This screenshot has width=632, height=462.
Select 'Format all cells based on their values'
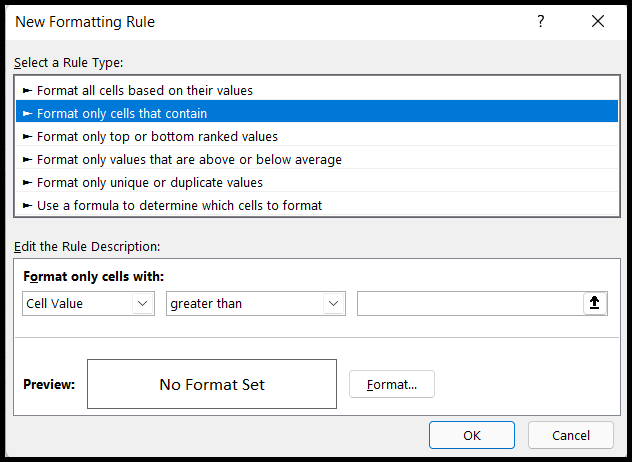click(x=144, y=90)
